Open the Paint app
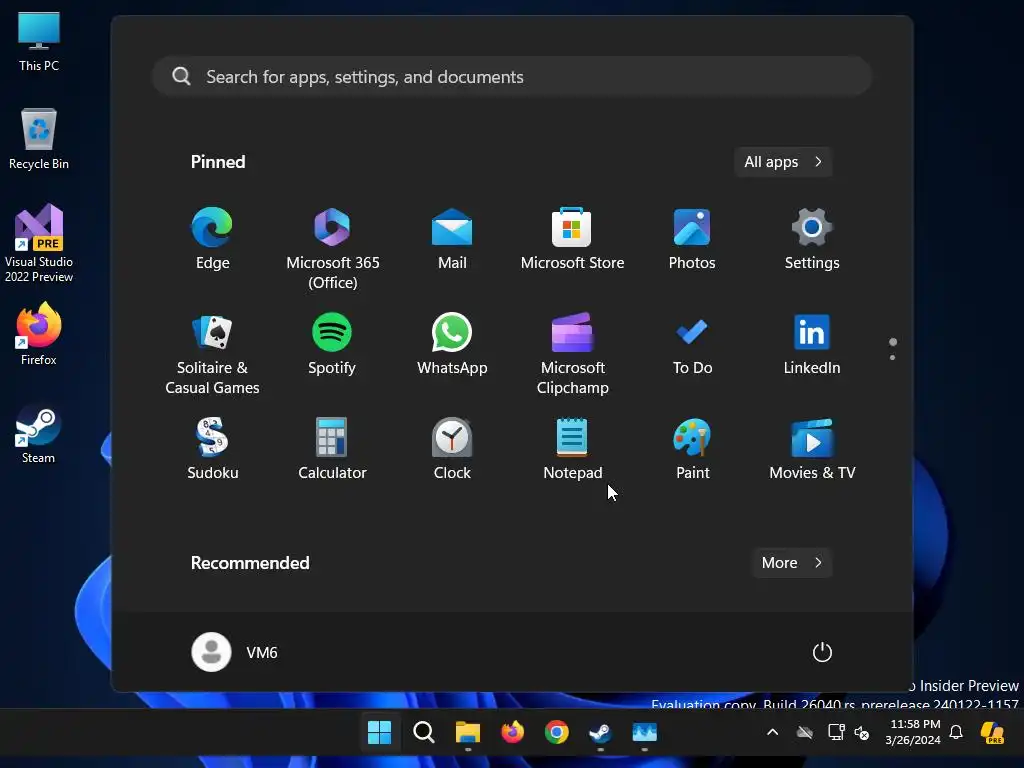1024x768 pixels. 692,449
